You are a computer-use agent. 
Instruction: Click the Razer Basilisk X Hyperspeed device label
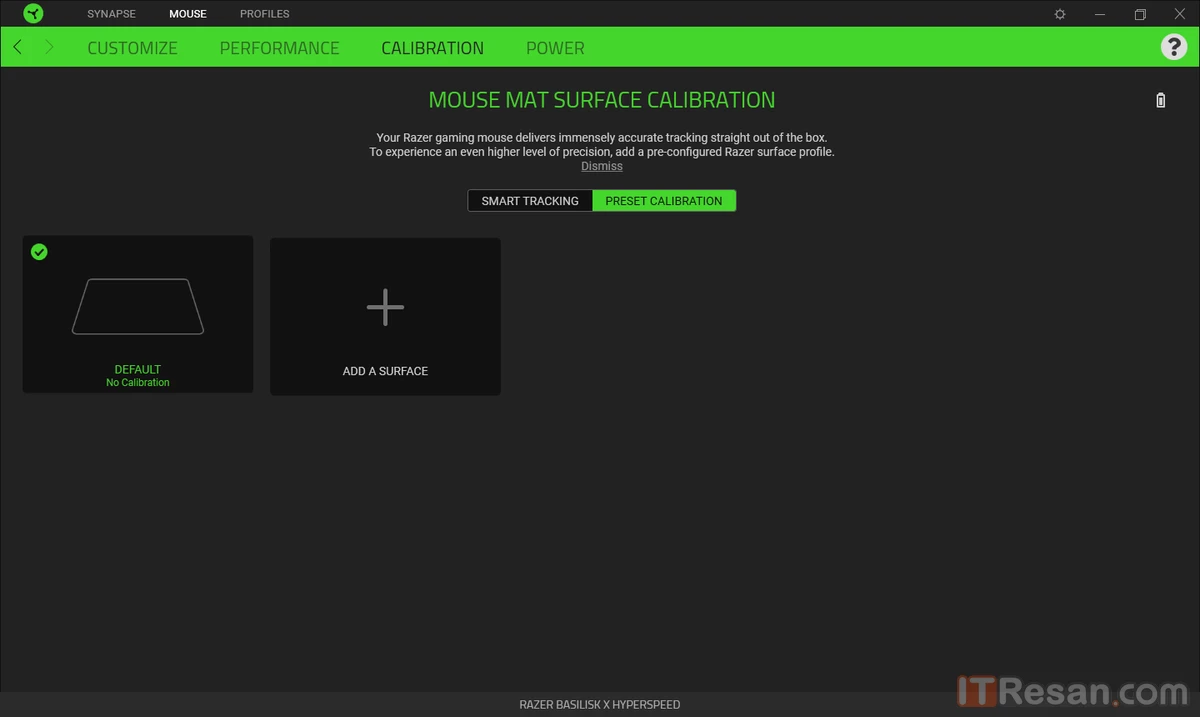(599, 705)
